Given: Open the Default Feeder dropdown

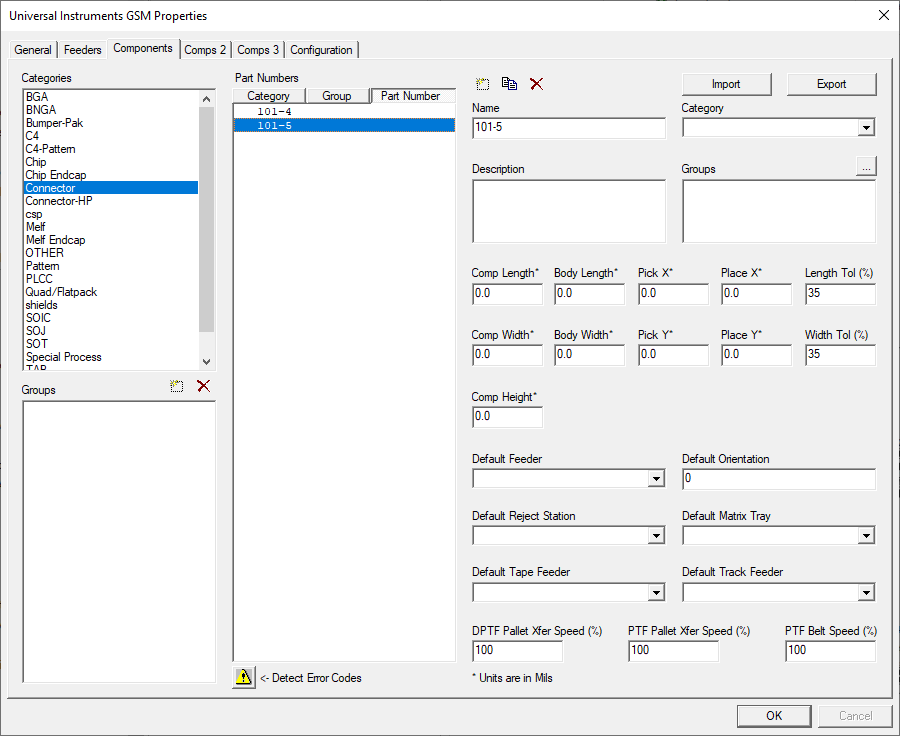Looking at the screenshot, I should tap(657, 478).
